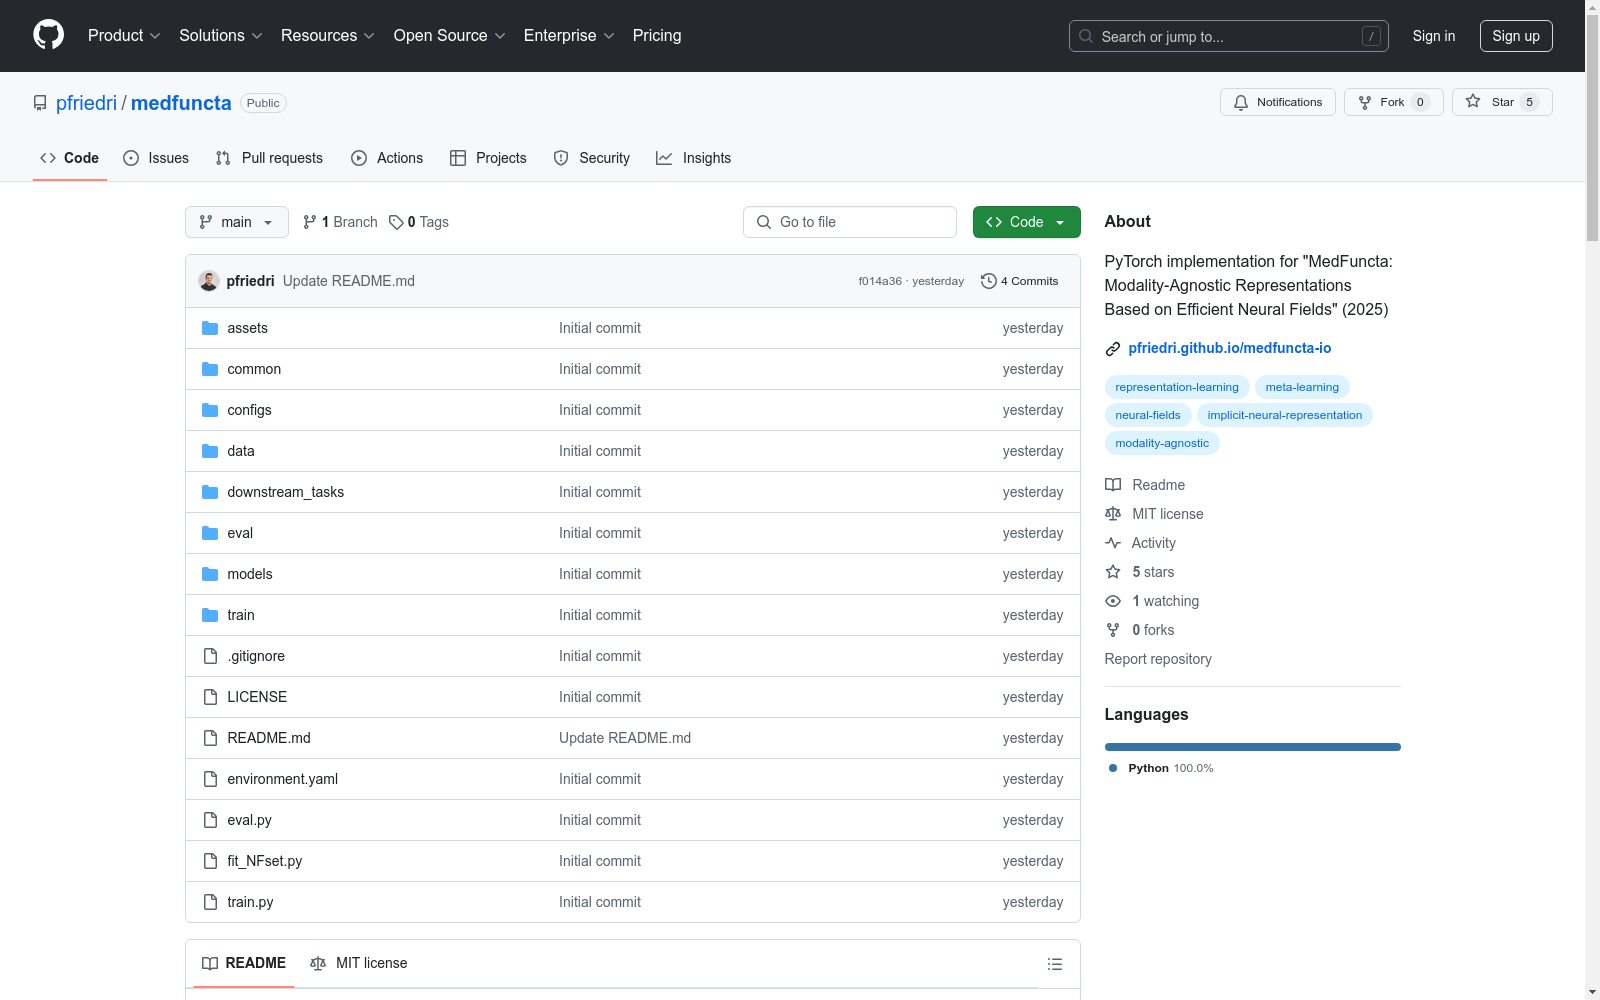
Task: Click Report repository link
Action: 1158,659
